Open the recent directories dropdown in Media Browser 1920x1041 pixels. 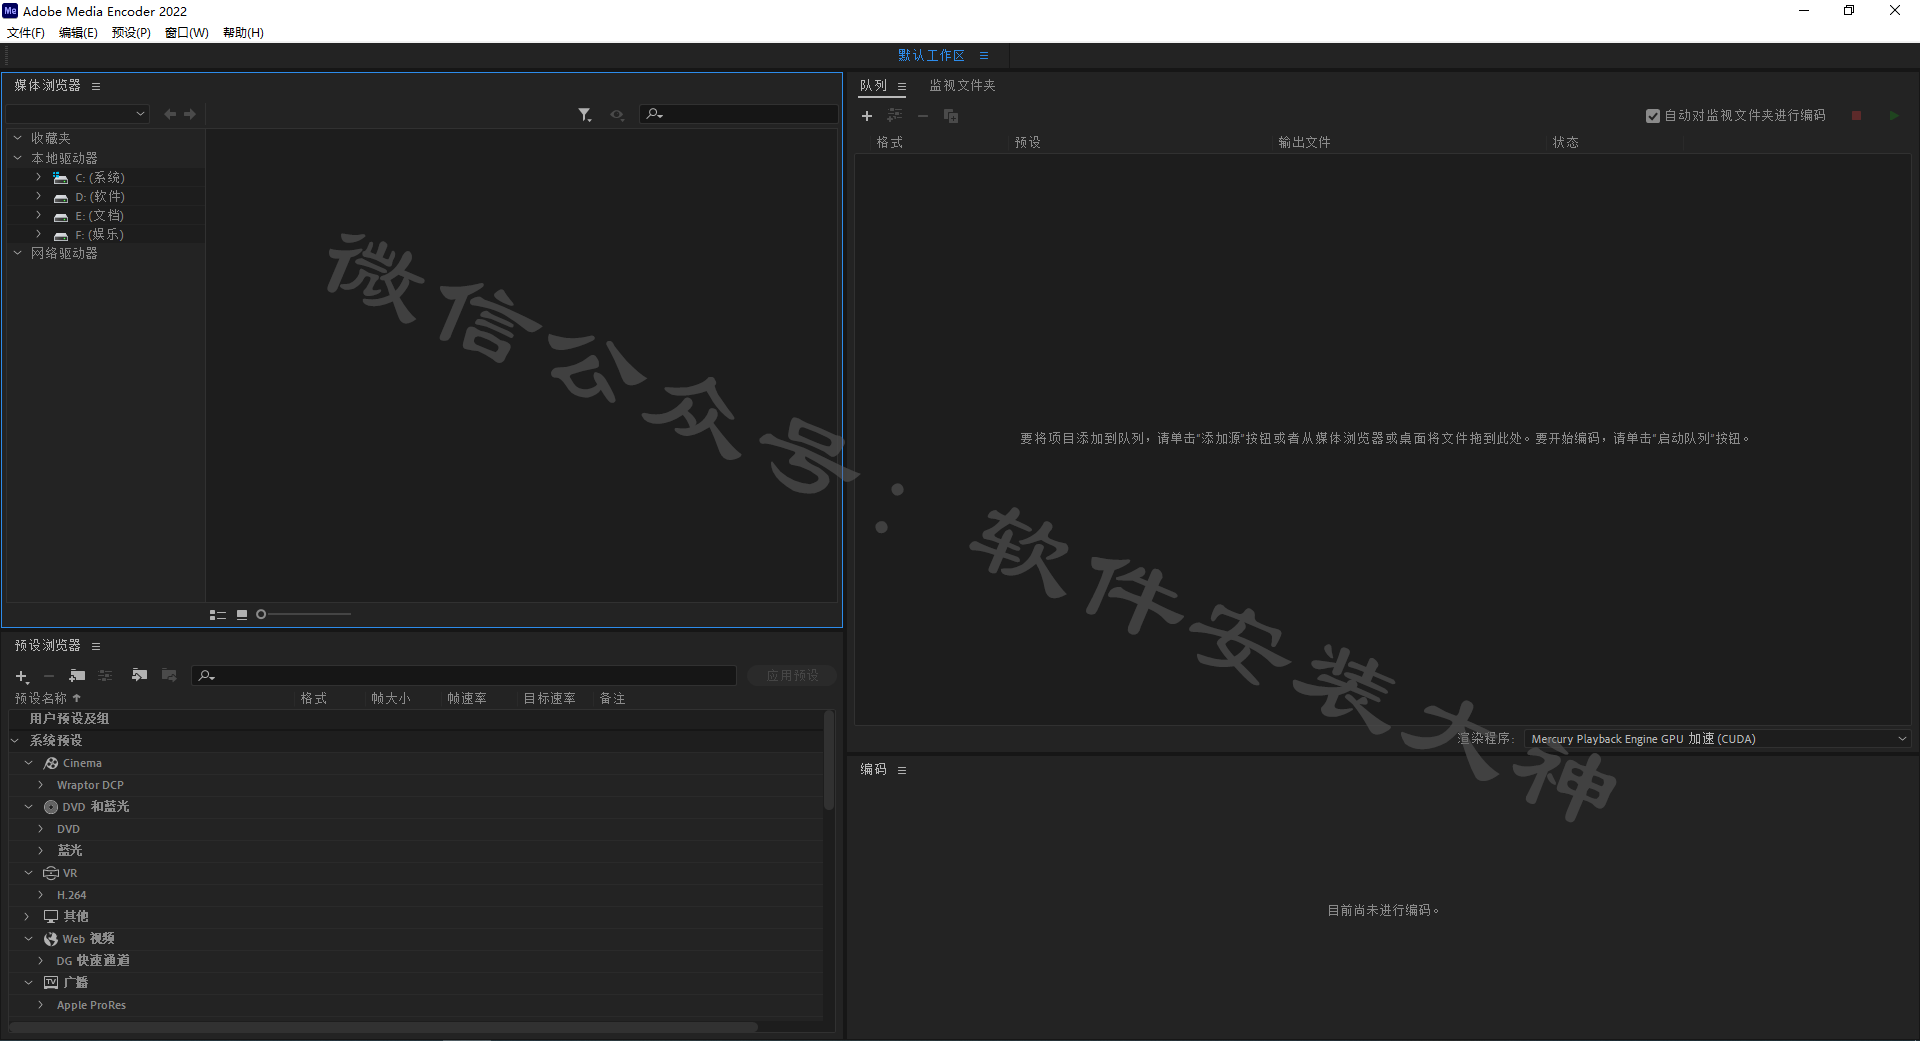(x=78, y=114)
